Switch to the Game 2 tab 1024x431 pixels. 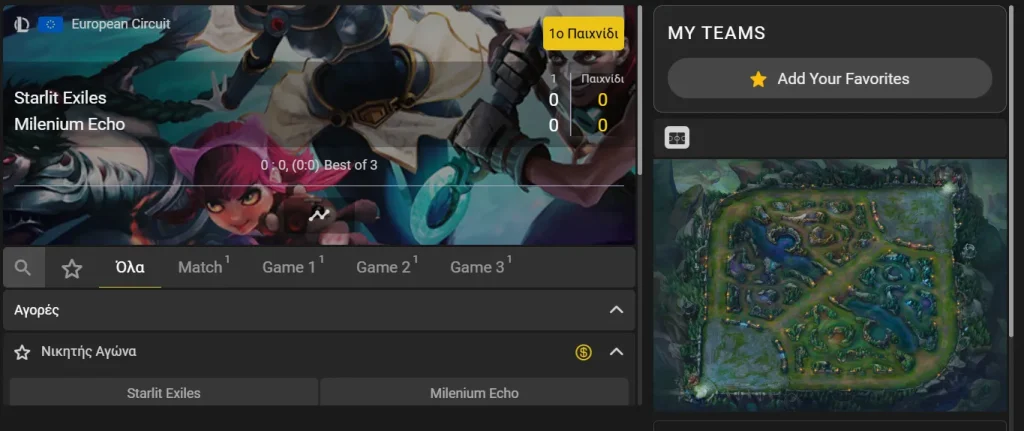[x=387, y=266]
